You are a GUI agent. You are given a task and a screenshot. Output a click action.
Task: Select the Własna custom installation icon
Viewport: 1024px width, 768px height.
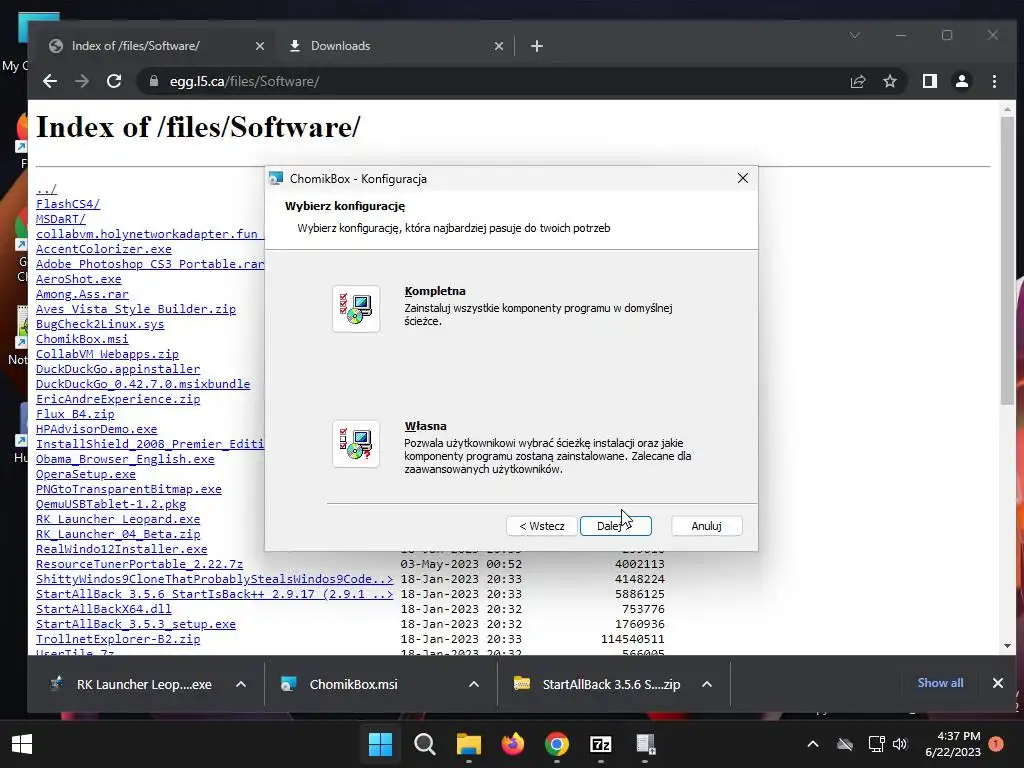356,444
